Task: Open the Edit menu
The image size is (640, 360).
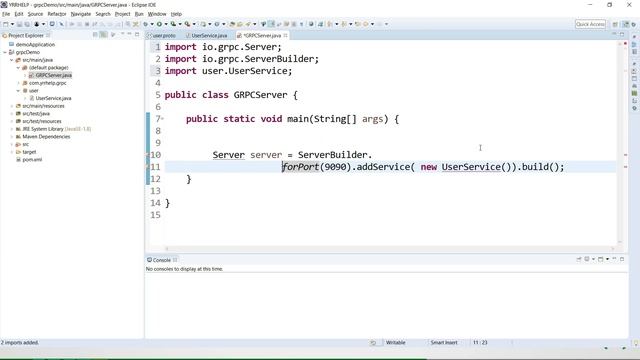Action: (x=19, y=14)
